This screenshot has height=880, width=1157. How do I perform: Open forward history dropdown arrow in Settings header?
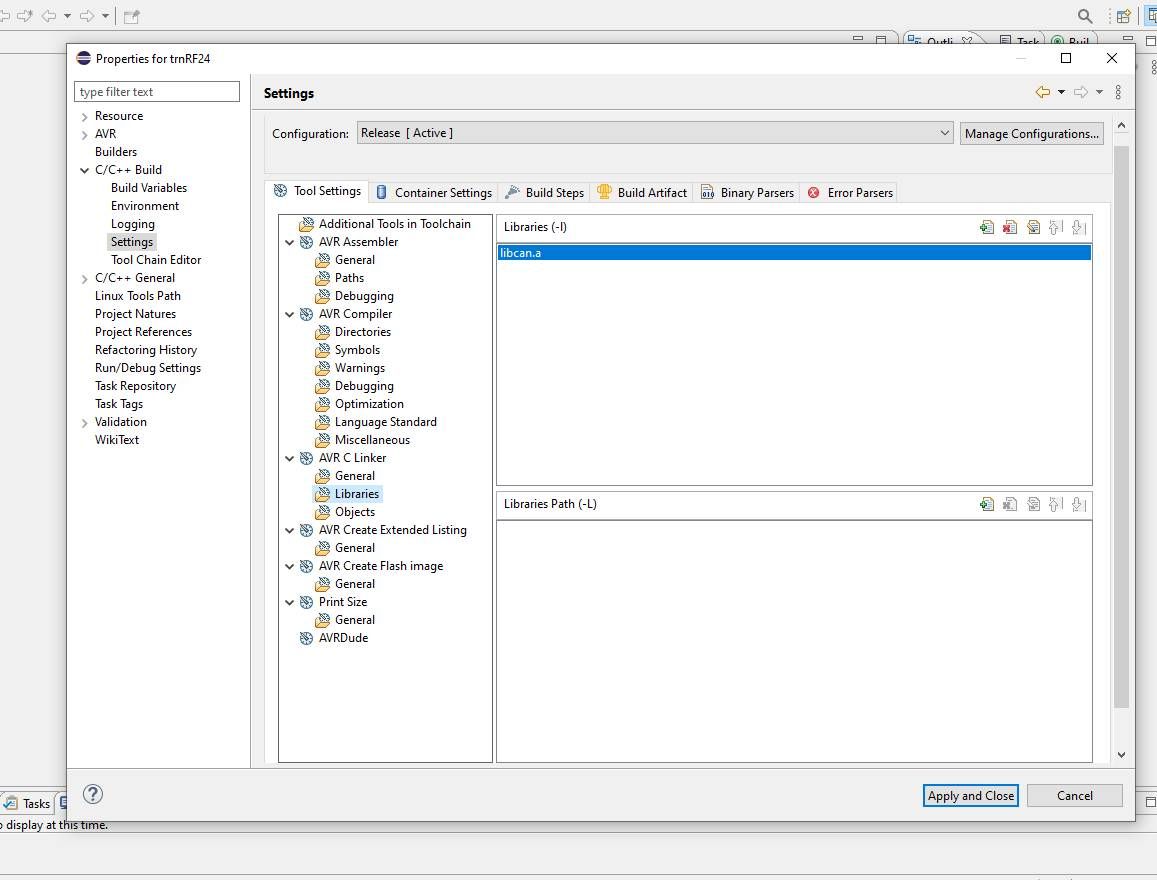coord(1099,92)
